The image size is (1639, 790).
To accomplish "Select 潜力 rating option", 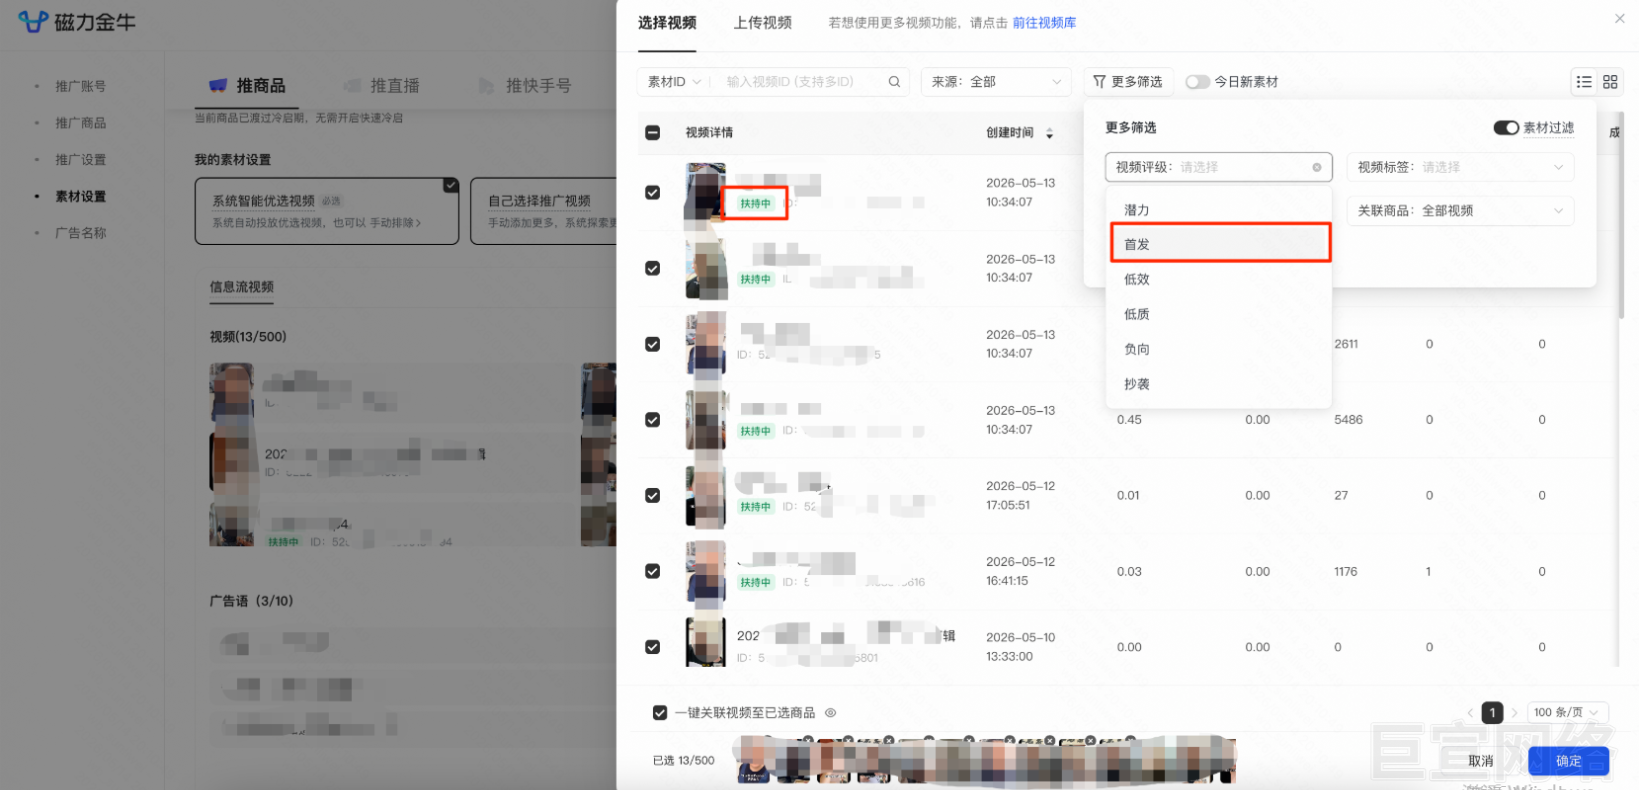I will click(1218, 210).
